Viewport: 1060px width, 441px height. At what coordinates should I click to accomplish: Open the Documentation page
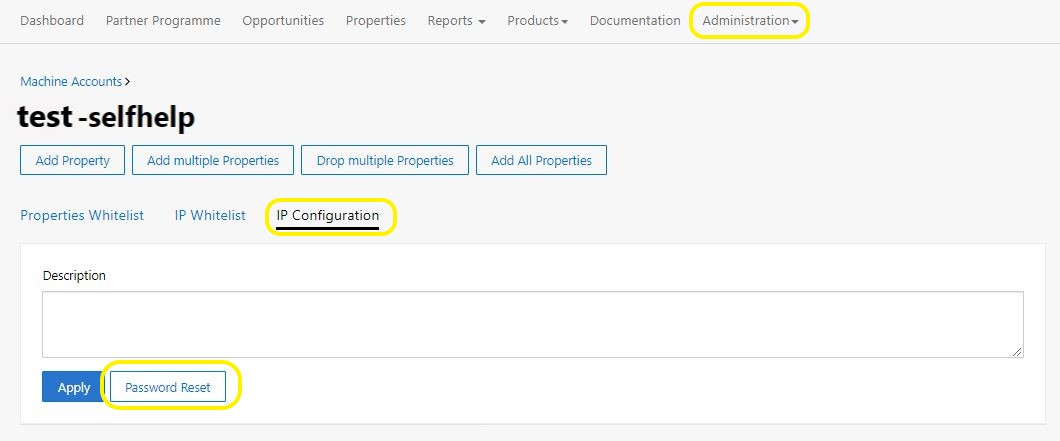click(x=635, y=20)
